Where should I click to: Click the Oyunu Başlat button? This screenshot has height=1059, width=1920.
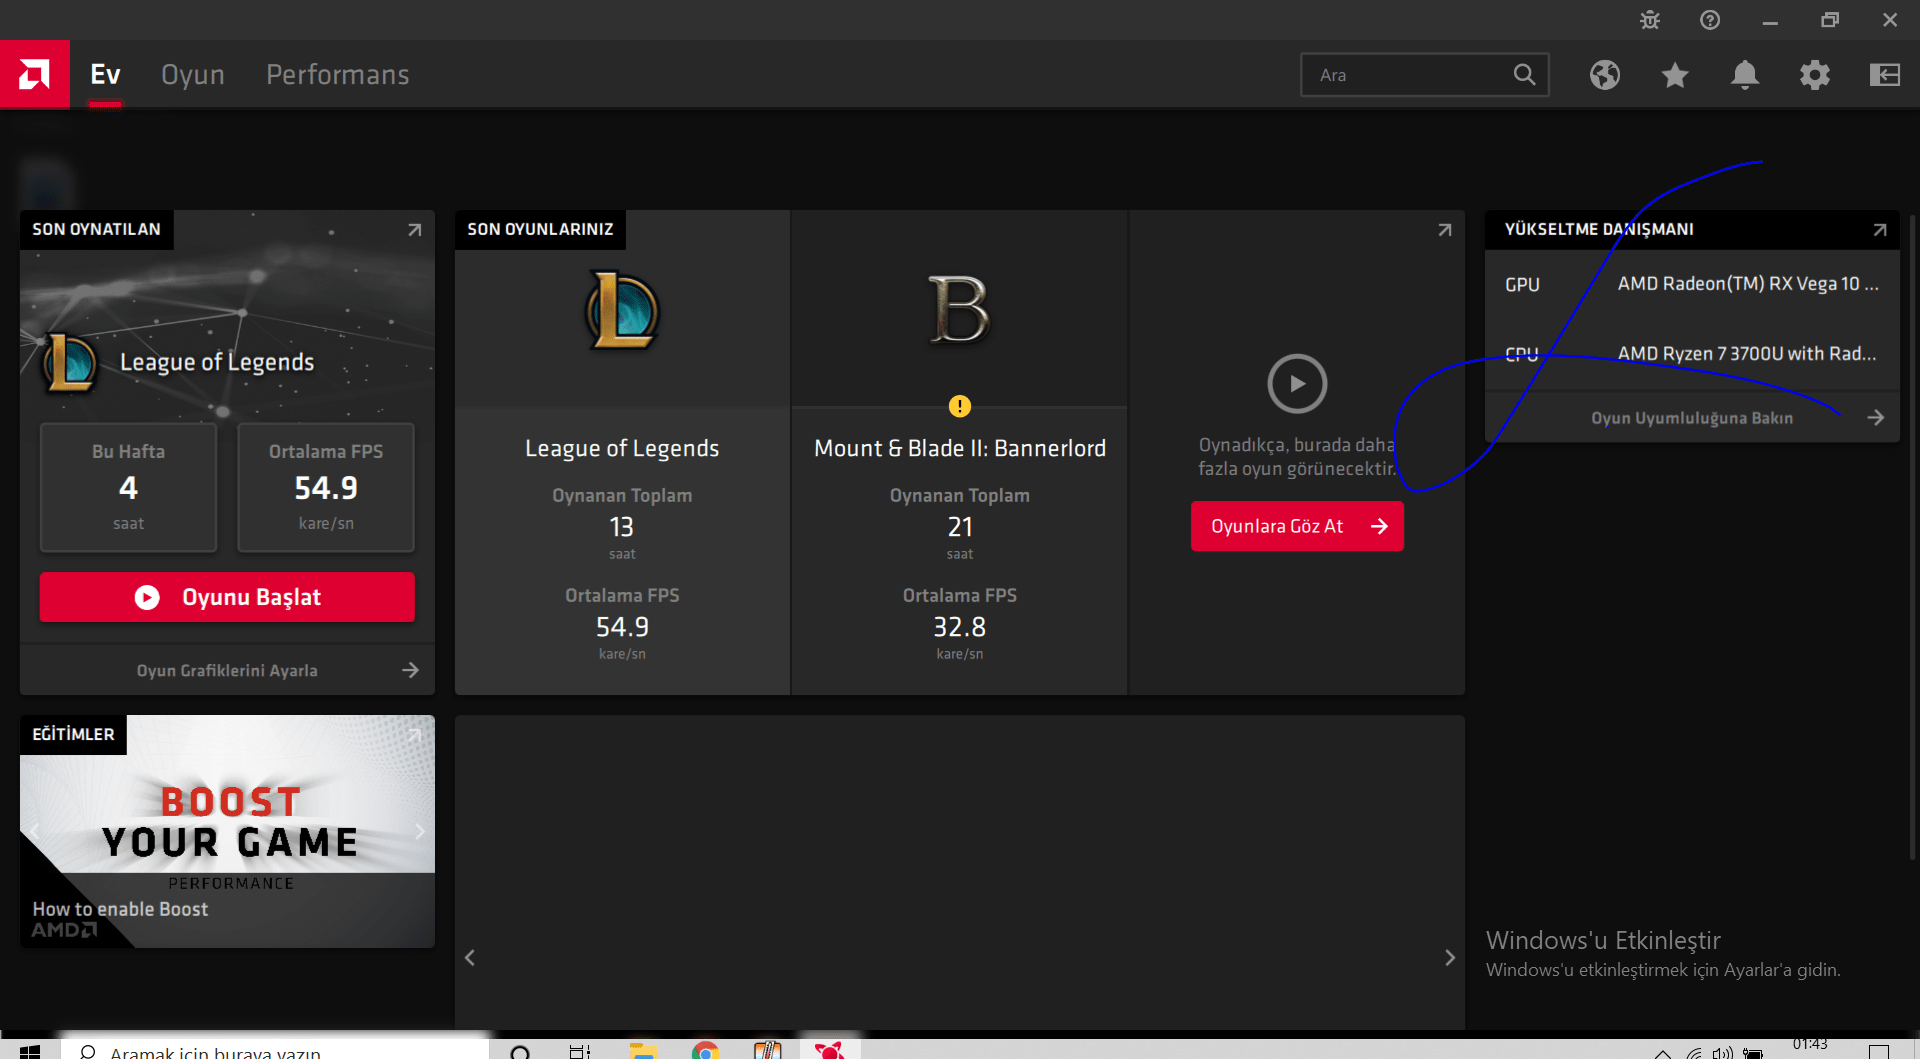(227, 597)
